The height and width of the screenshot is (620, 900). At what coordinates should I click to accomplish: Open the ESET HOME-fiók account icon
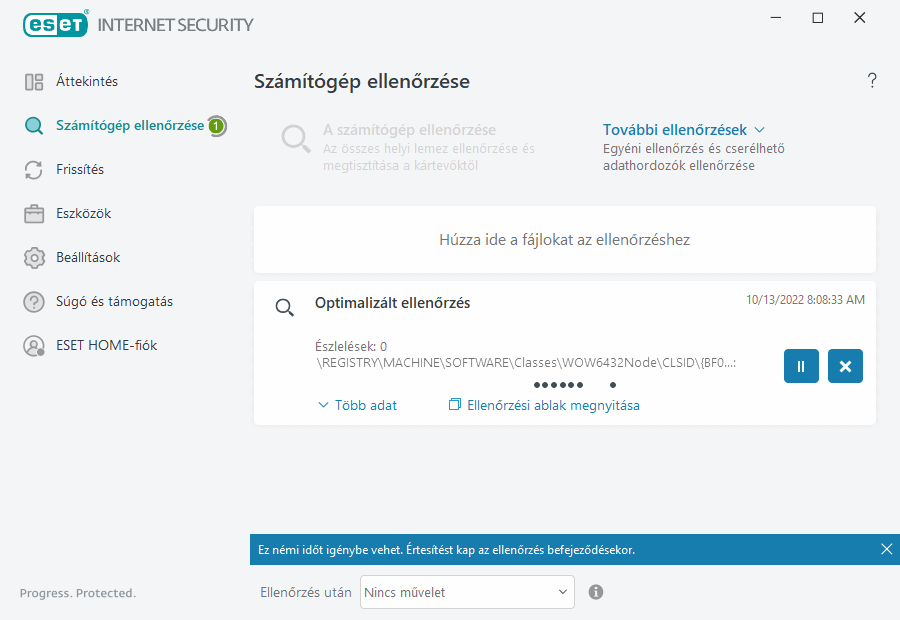(33, 345)
